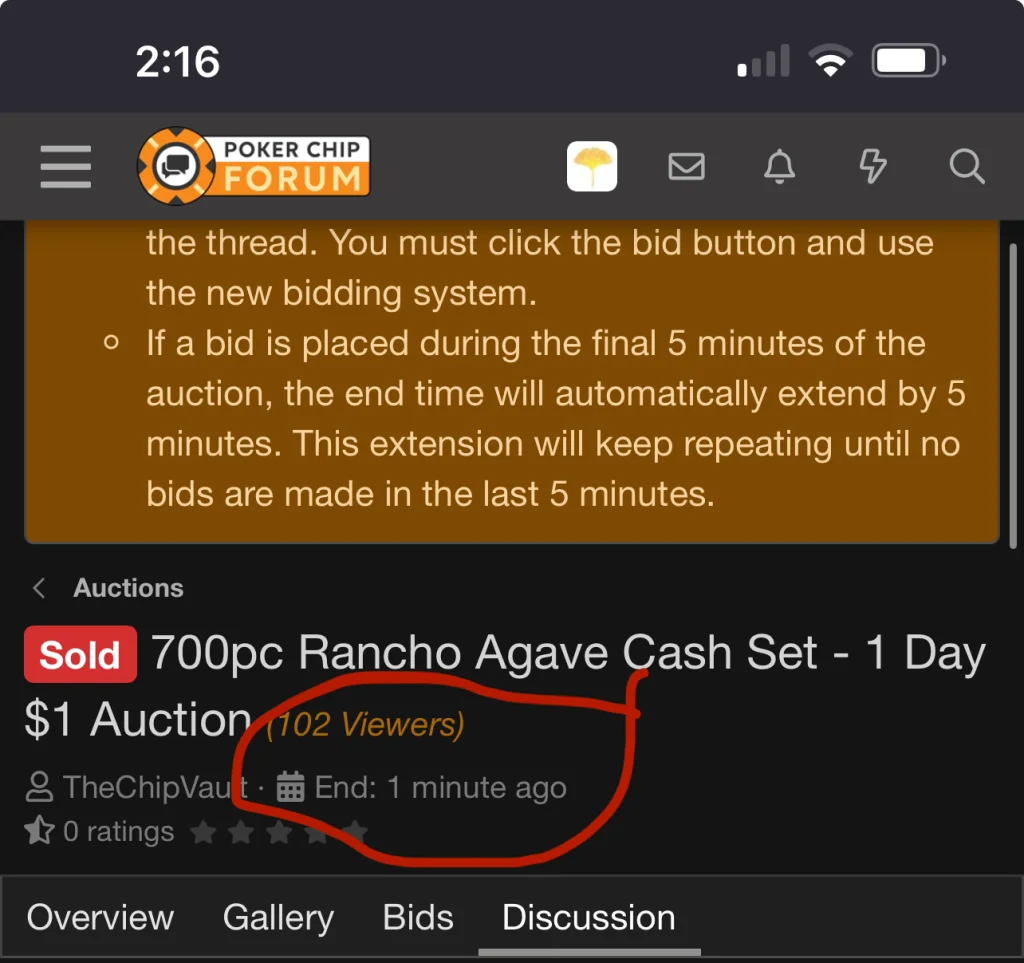The width and height of the screenshot is (1024, 963).
Task: Open the private messages envelope icon
Action: click(x=686, y=166)
